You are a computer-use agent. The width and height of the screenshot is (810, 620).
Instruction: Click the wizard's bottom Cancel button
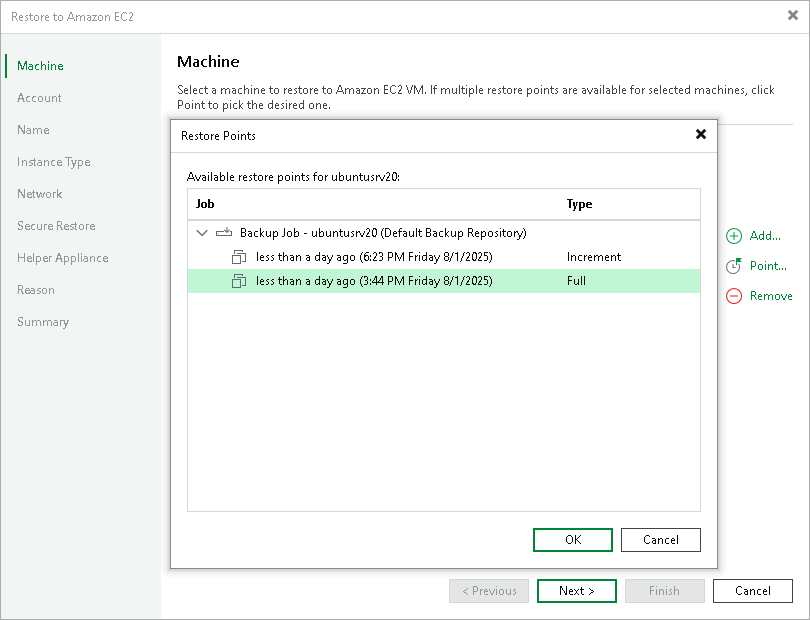[x=753, y=591]
